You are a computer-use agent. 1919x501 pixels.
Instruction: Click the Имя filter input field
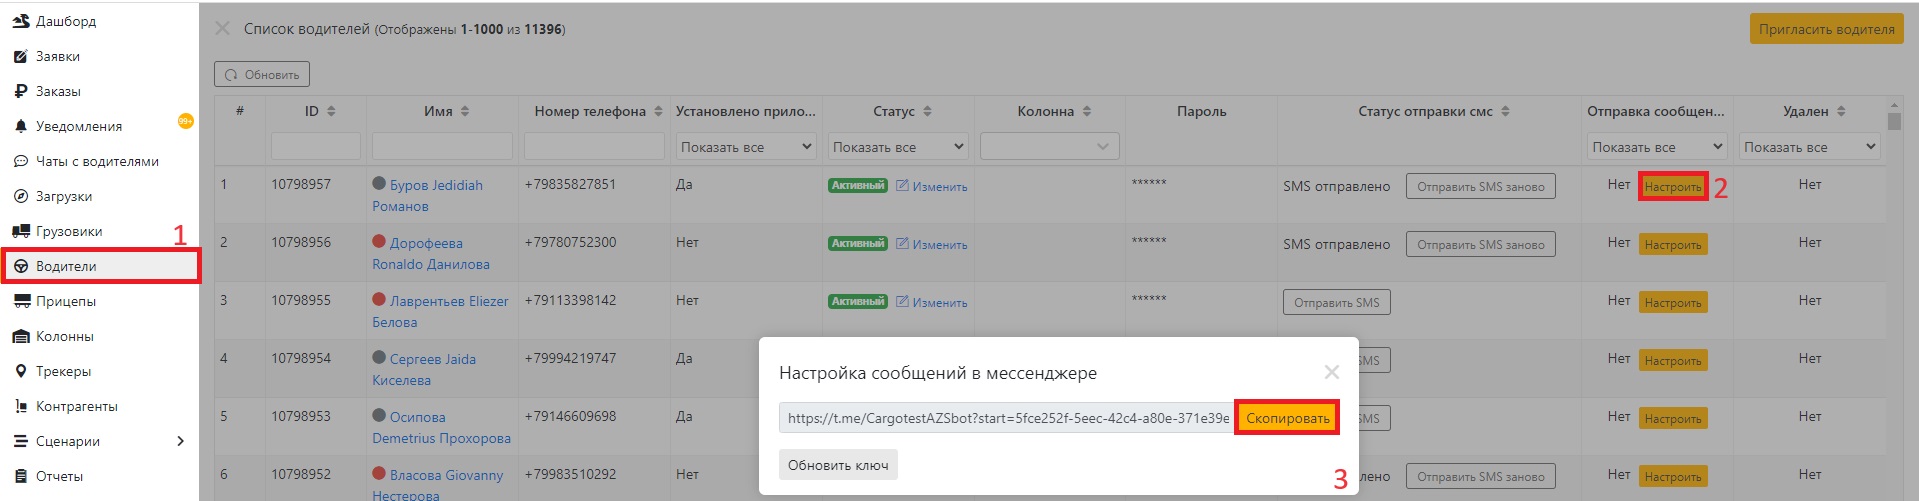[441, 147]
